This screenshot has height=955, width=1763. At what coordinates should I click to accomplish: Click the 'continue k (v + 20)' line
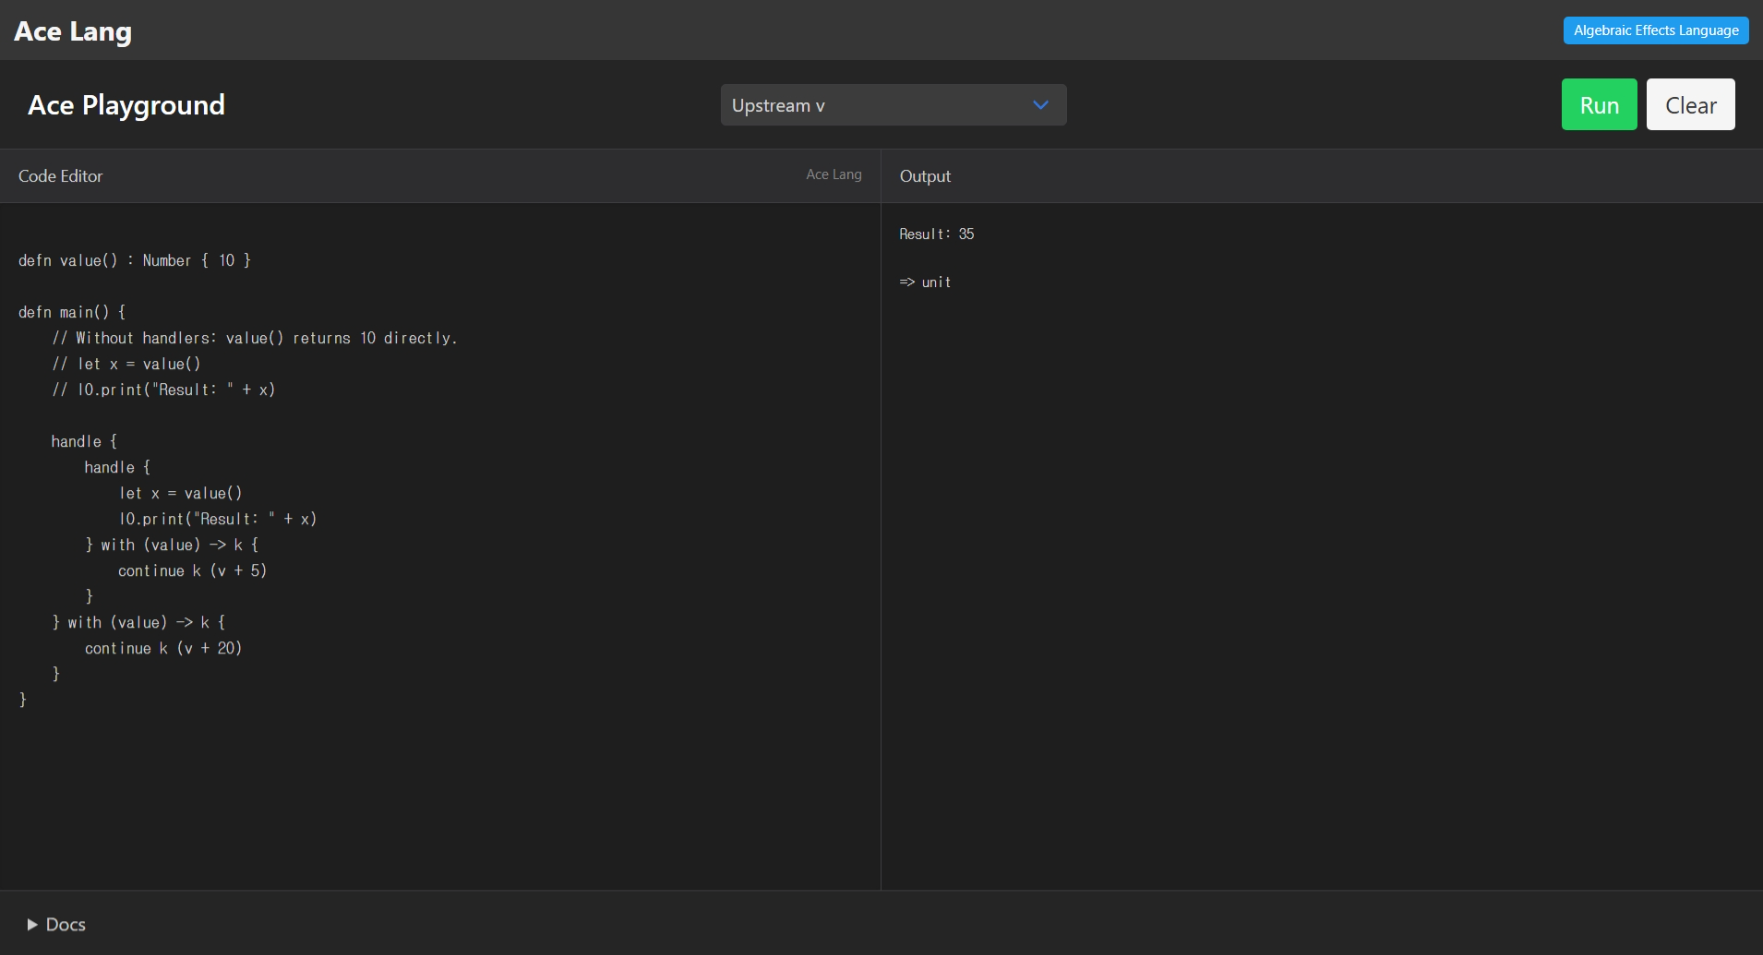coord(164,649)
